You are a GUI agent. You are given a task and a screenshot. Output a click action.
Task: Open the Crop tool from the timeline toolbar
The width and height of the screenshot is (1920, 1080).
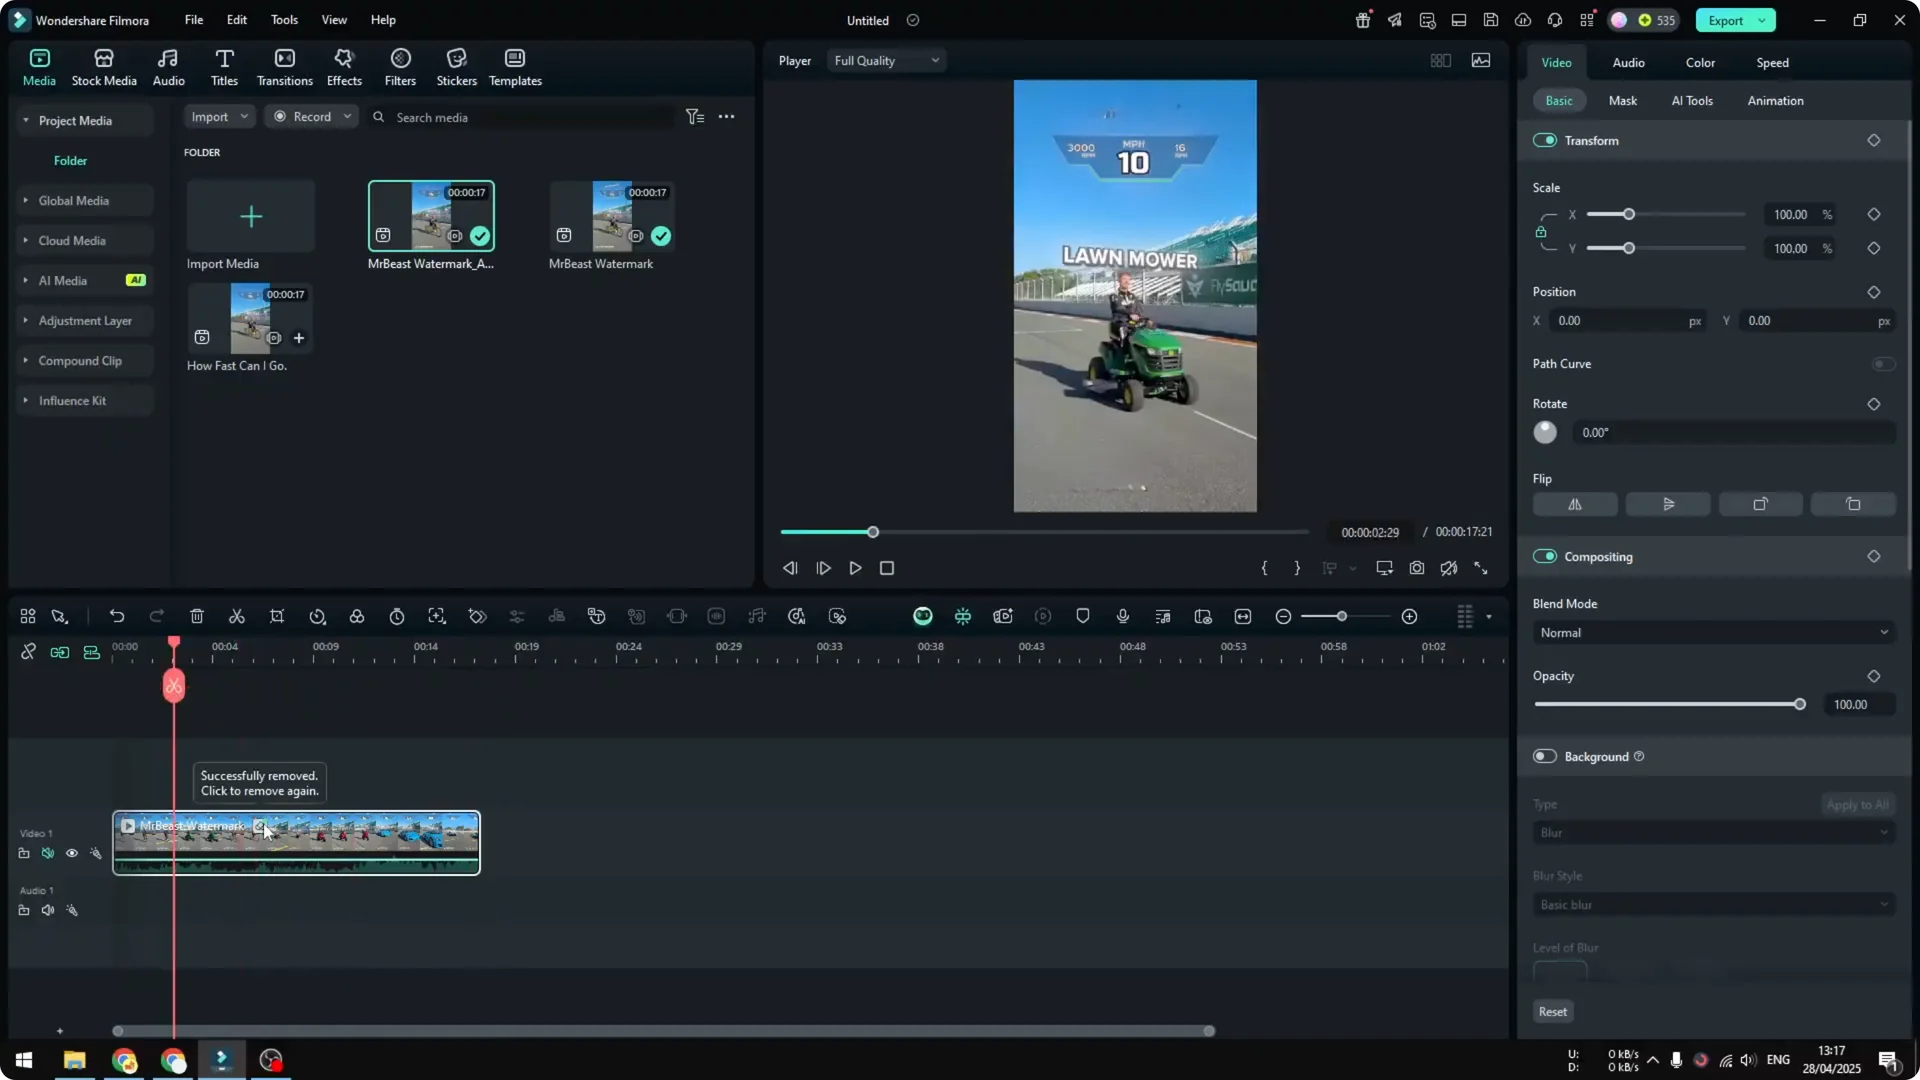[277, 616]
